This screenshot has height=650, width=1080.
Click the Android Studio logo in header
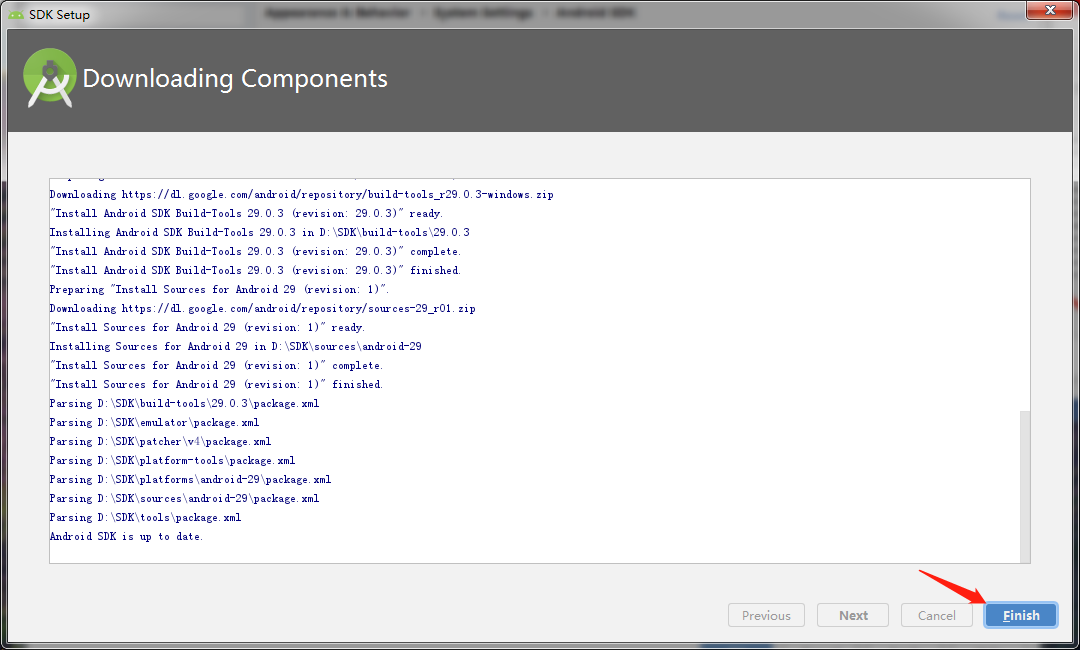[x=49, y=78]
